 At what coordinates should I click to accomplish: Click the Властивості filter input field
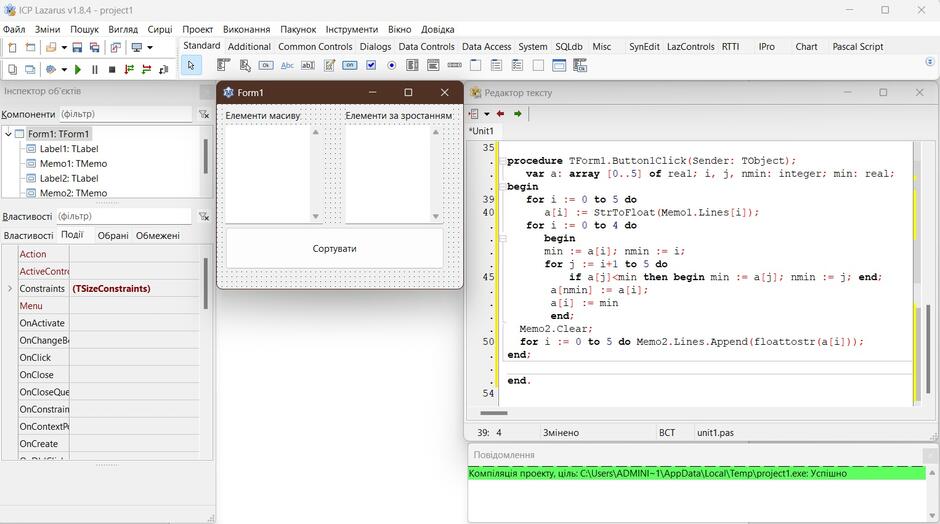pos(125,216)
